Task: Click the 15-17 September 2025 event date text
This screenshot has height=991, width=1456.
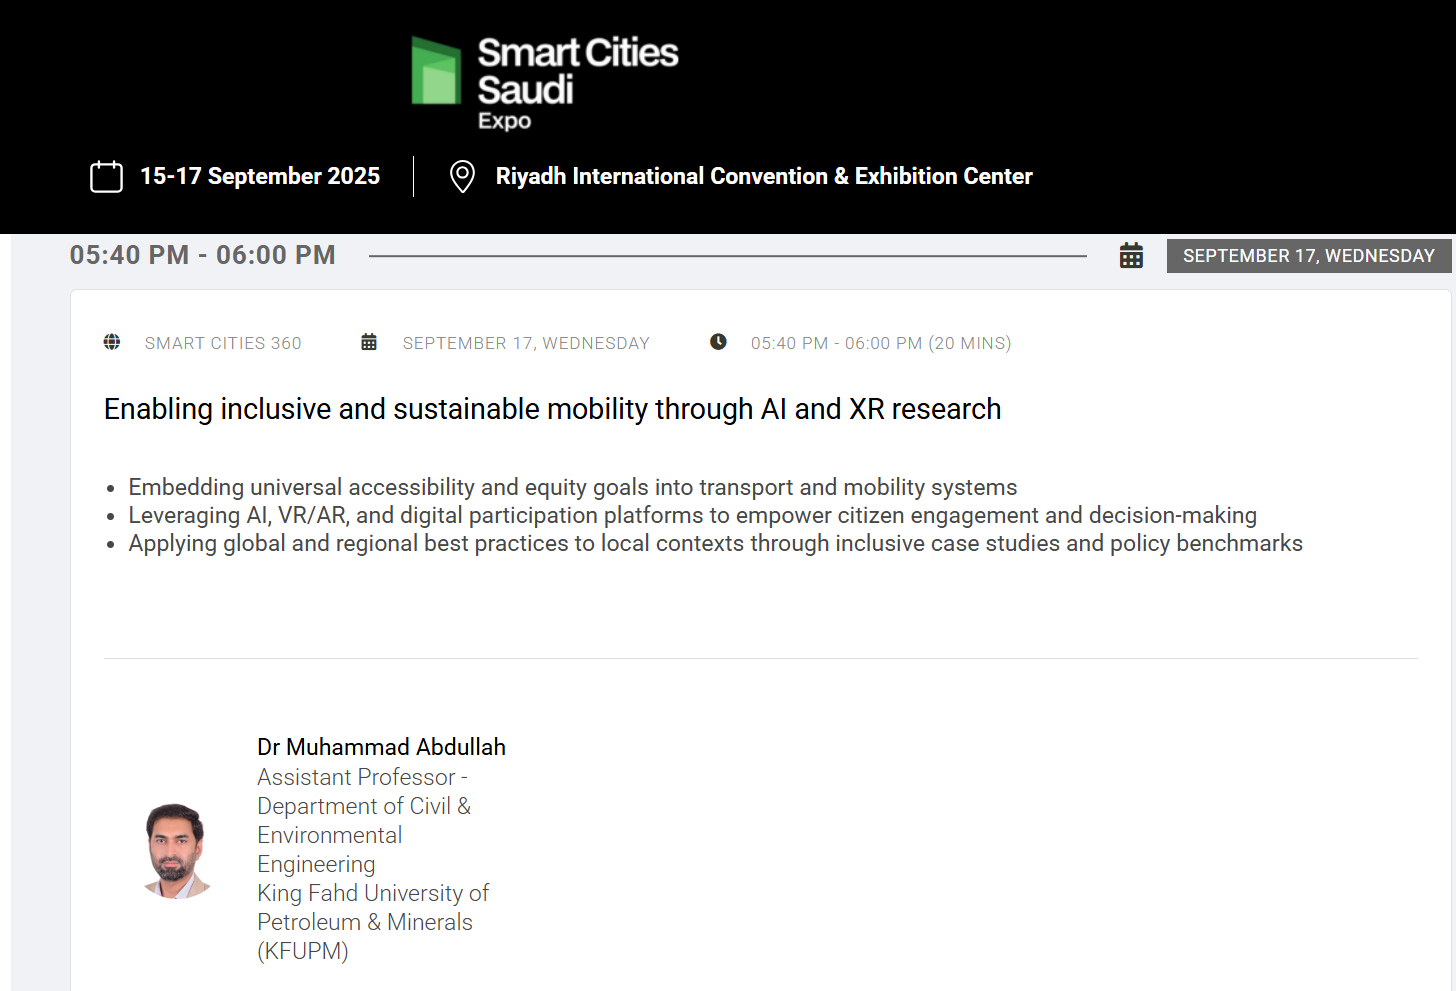Action: pyautogui.click(x=260, y=177)
